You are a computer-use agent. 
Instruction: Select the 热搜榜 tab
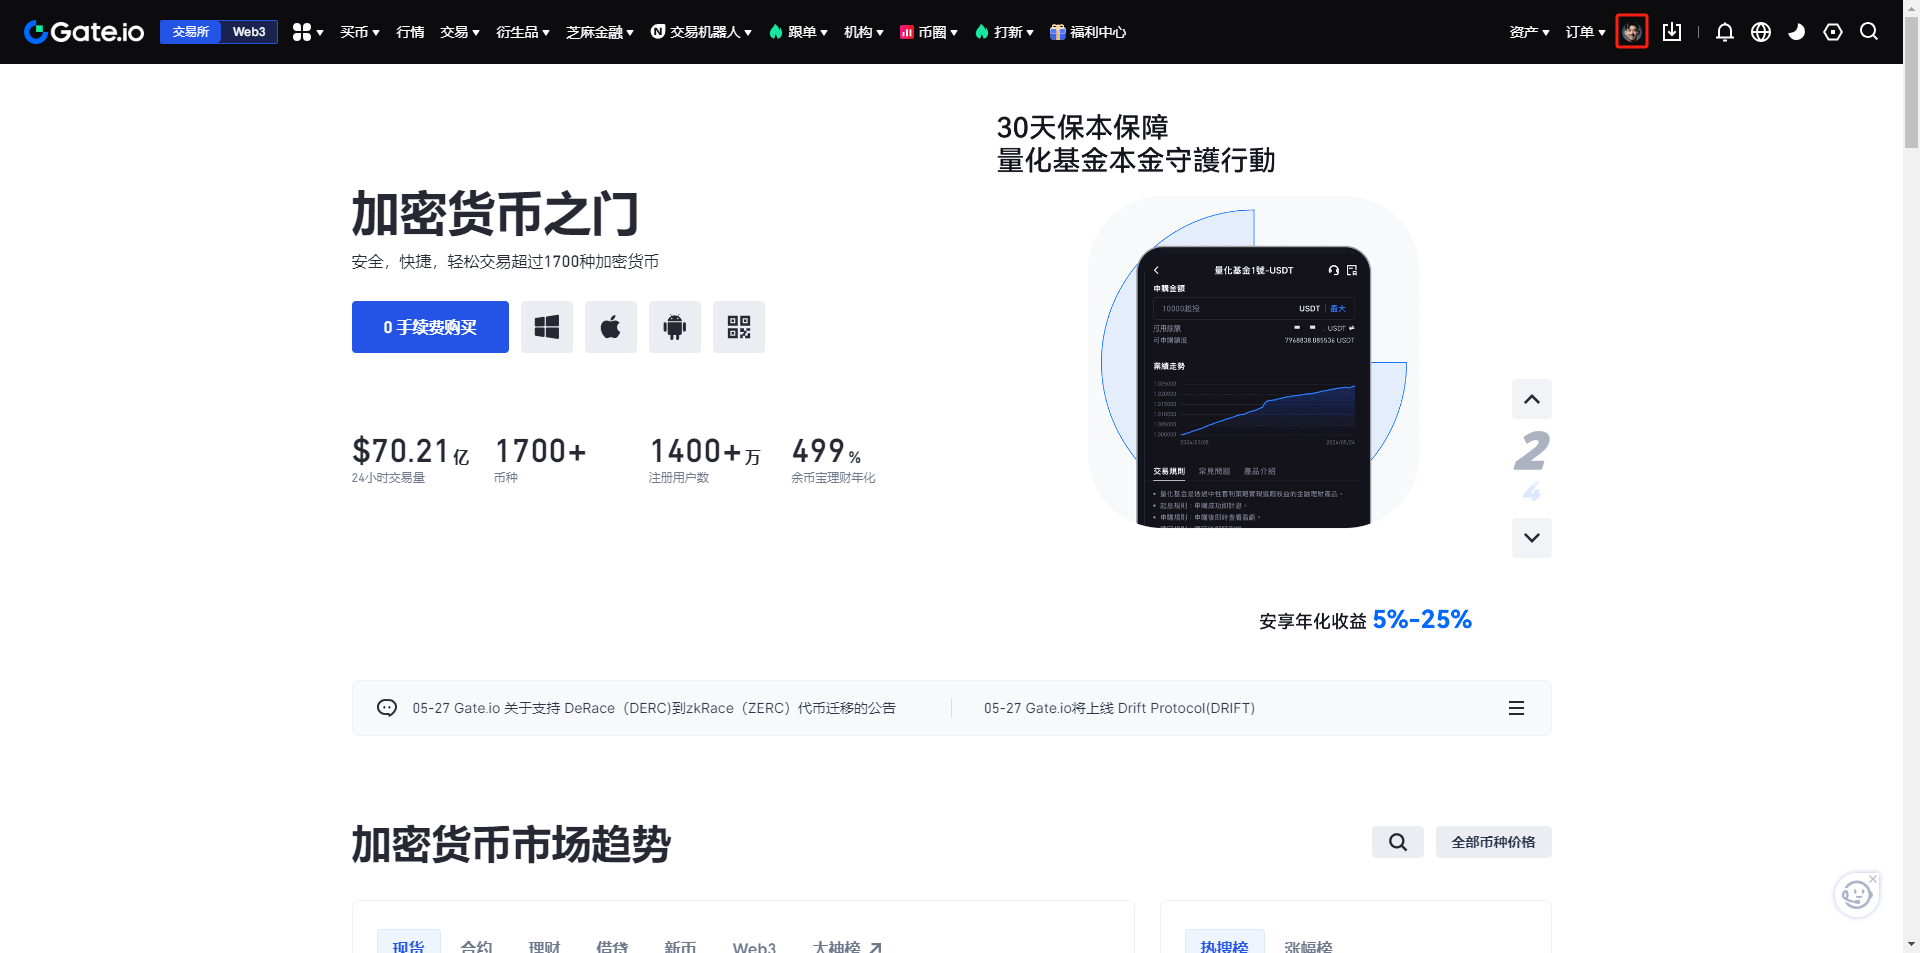click(1225, 944)
